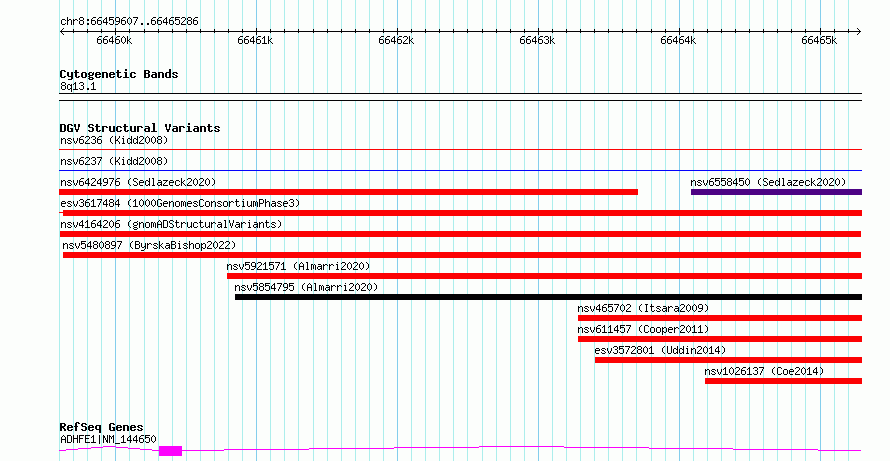Select the right arrow end of ruler
Image resolution: width=890 pixels, height=461 pixels.
pyautogui.click(x=858, y=32)
